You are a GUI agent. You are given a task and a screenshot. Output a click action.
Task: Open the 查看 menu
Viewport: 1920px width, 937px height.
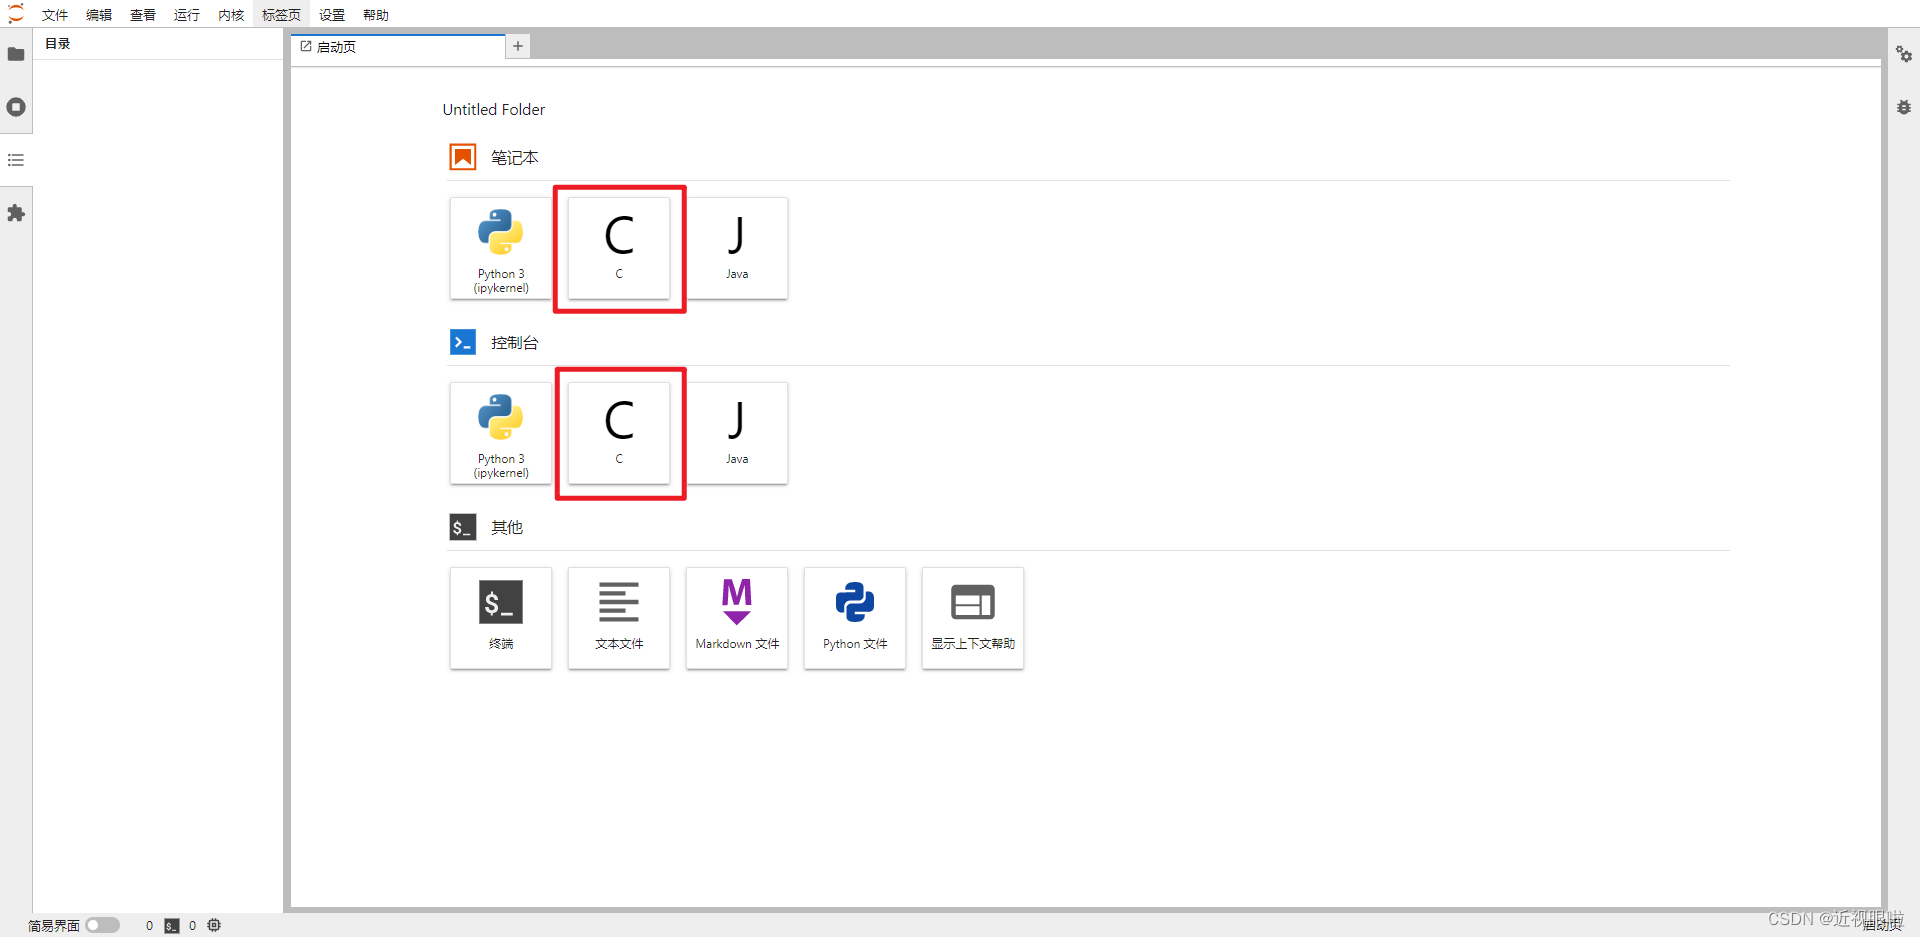pos(143,15)
